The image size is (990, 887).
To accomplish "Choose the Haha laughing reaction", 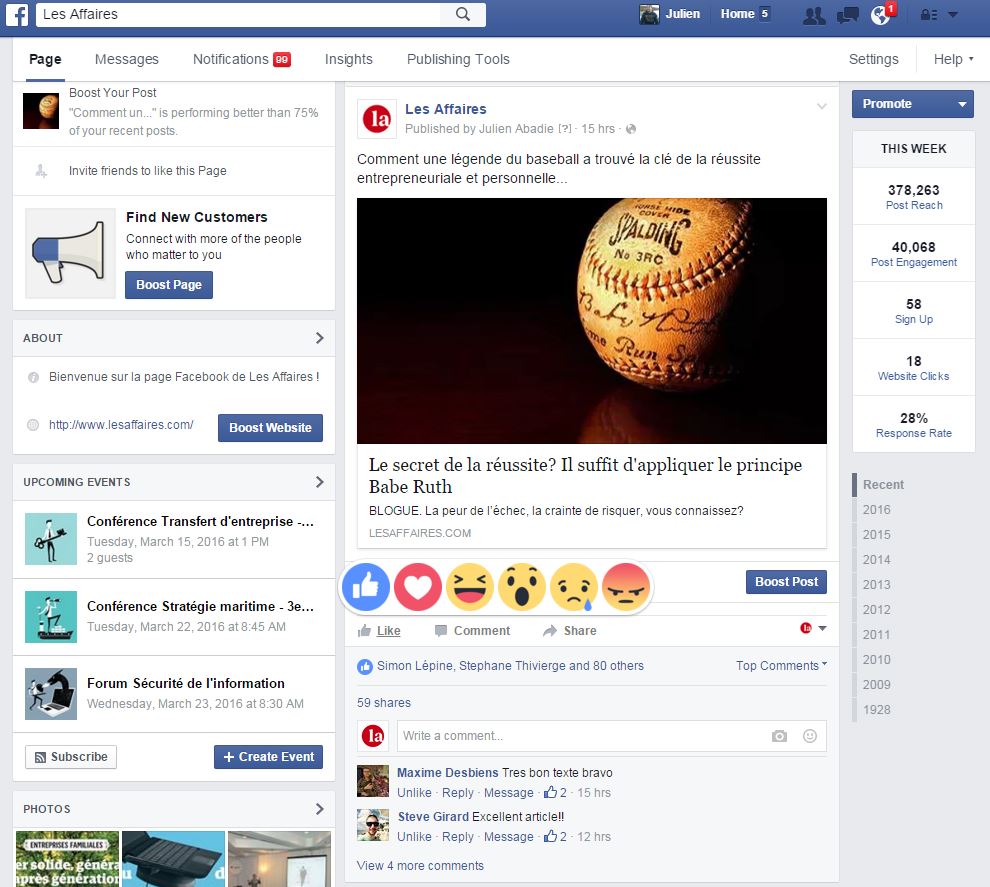I will (x=470, y=587).
